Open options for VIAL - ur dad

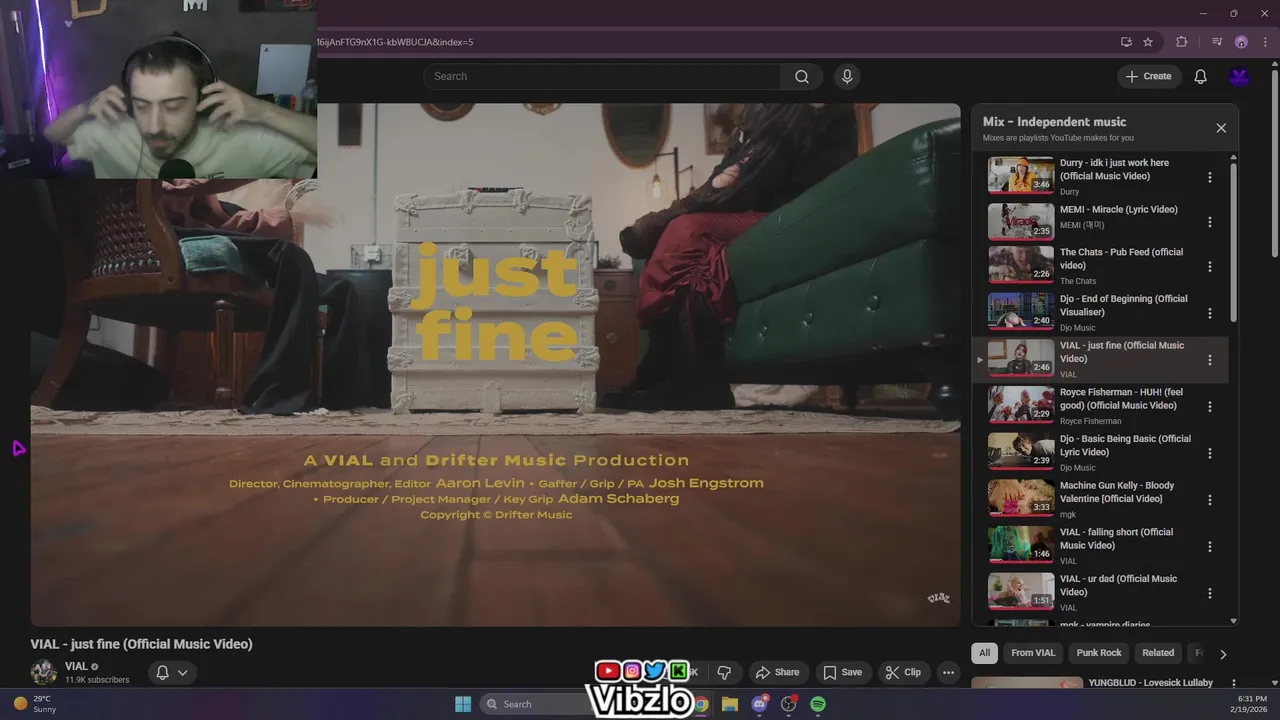tap(1210, 593)
